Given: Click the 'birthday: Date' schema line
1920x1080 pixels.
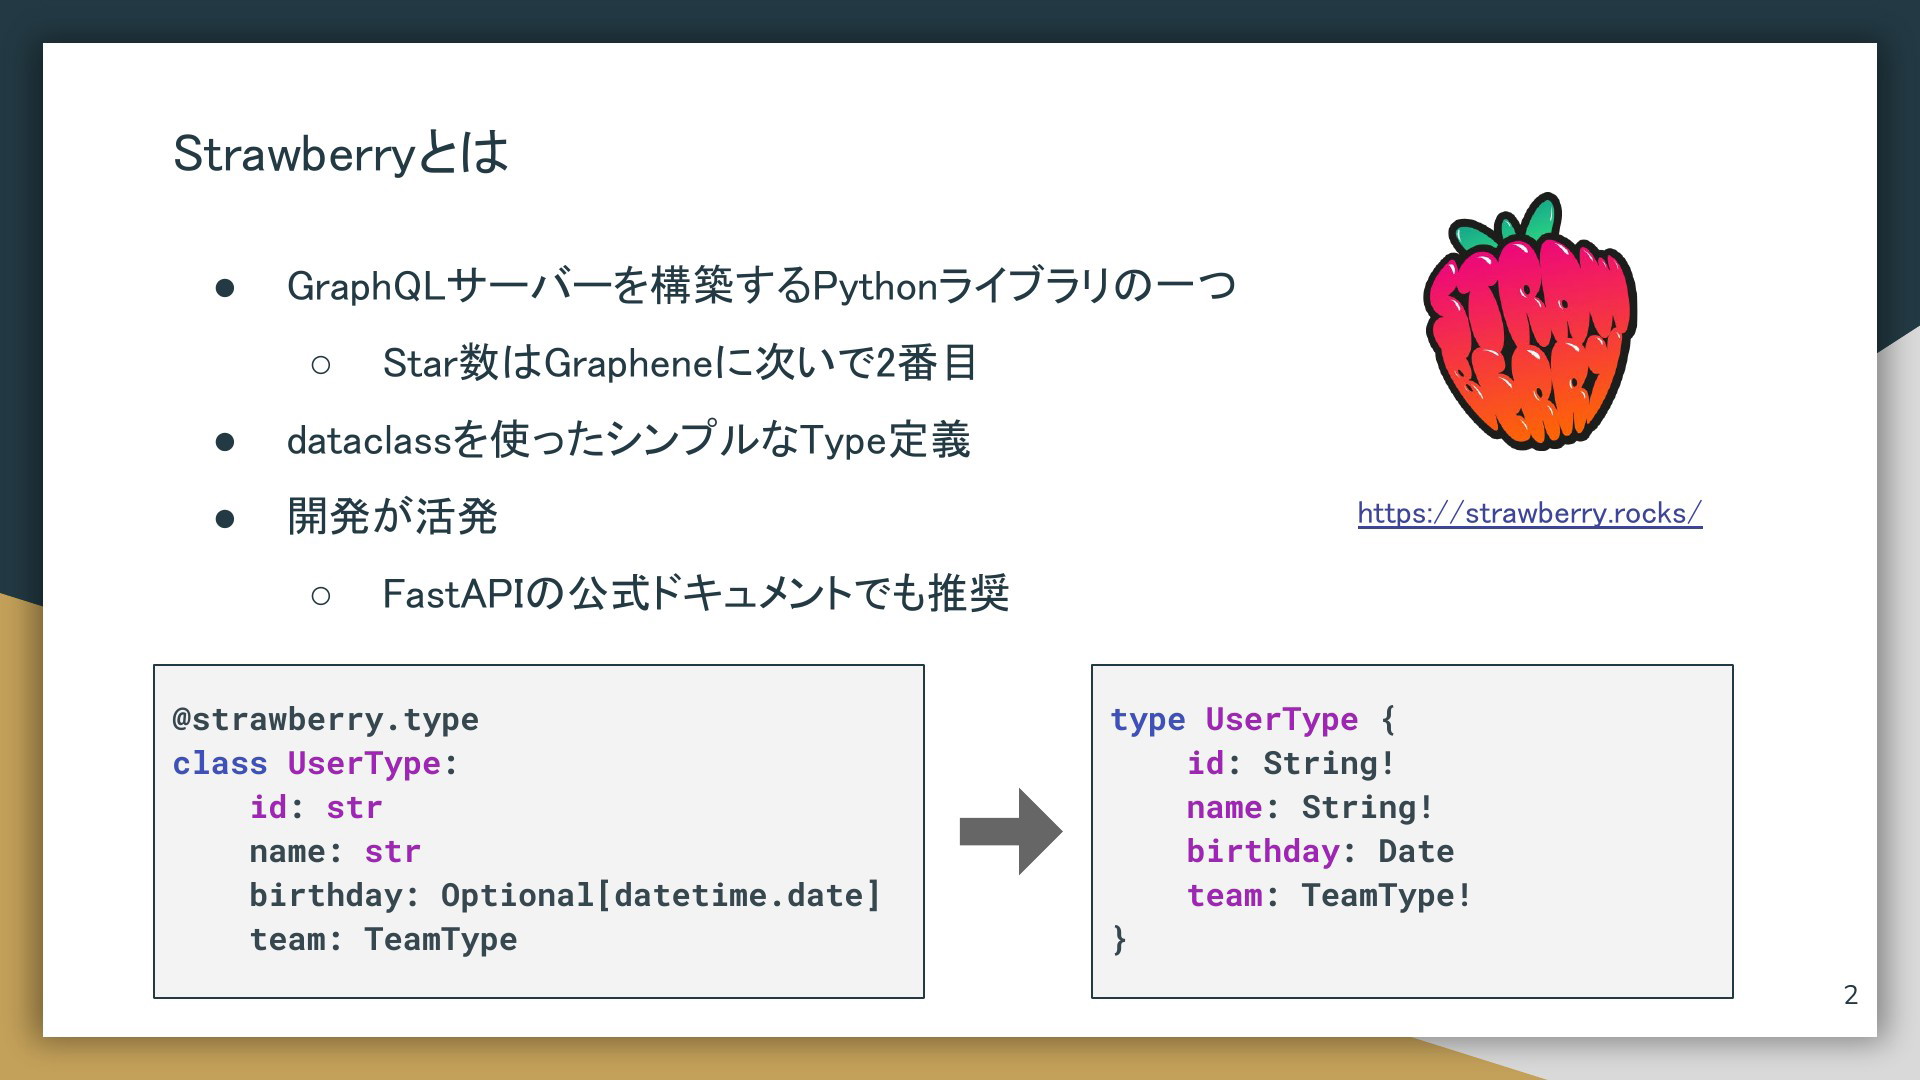Looking at the screenshot, I should (x=1320, y=851).
